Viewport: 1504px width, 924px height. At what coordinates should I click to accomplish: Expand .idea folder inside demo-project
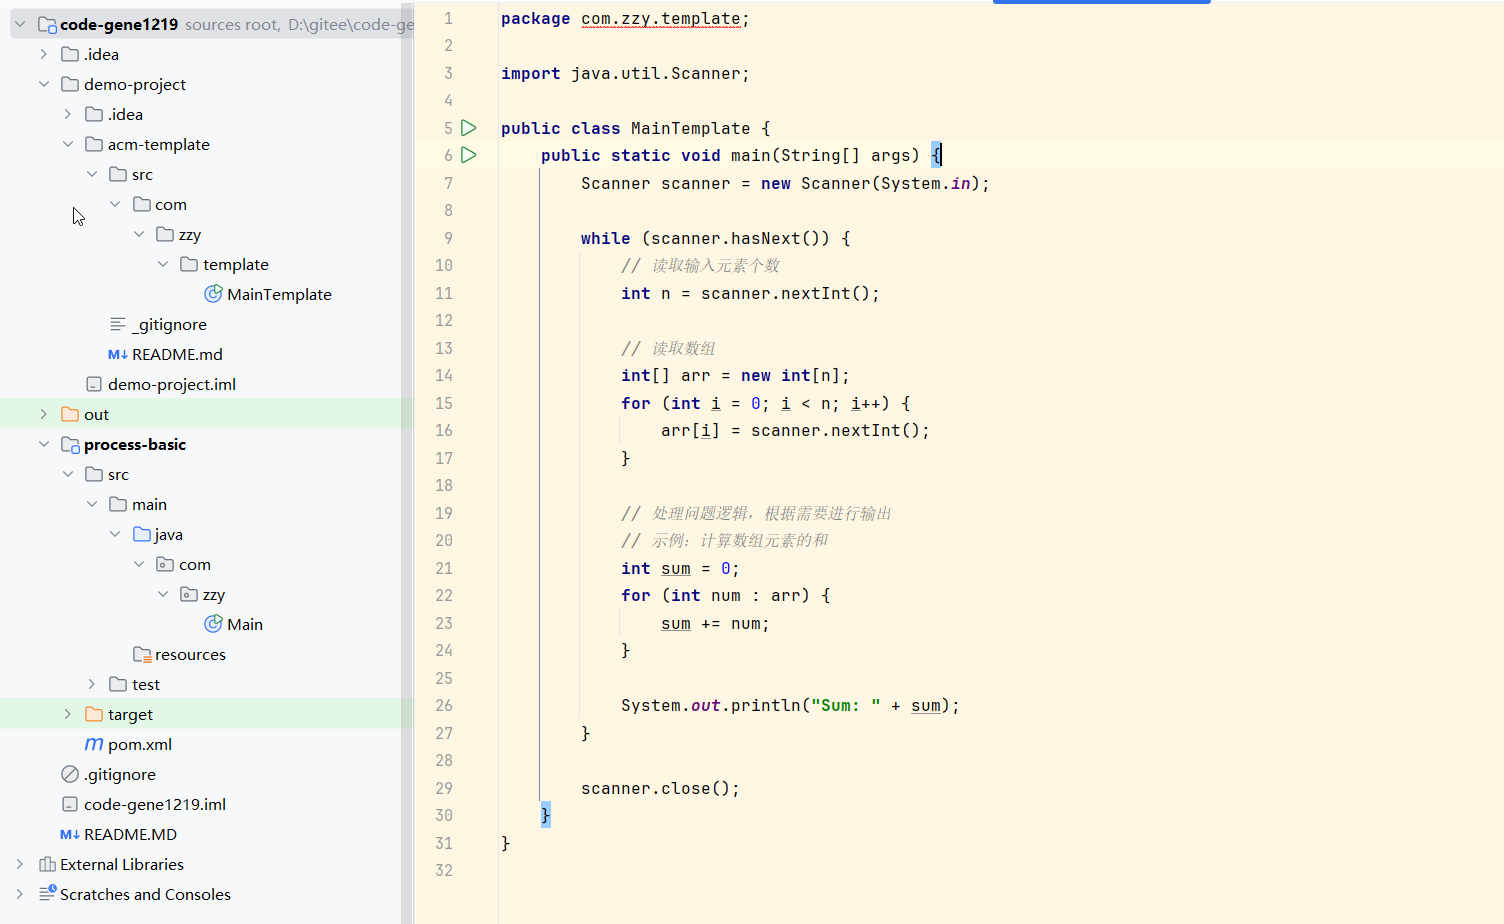[x=68, y=114]
